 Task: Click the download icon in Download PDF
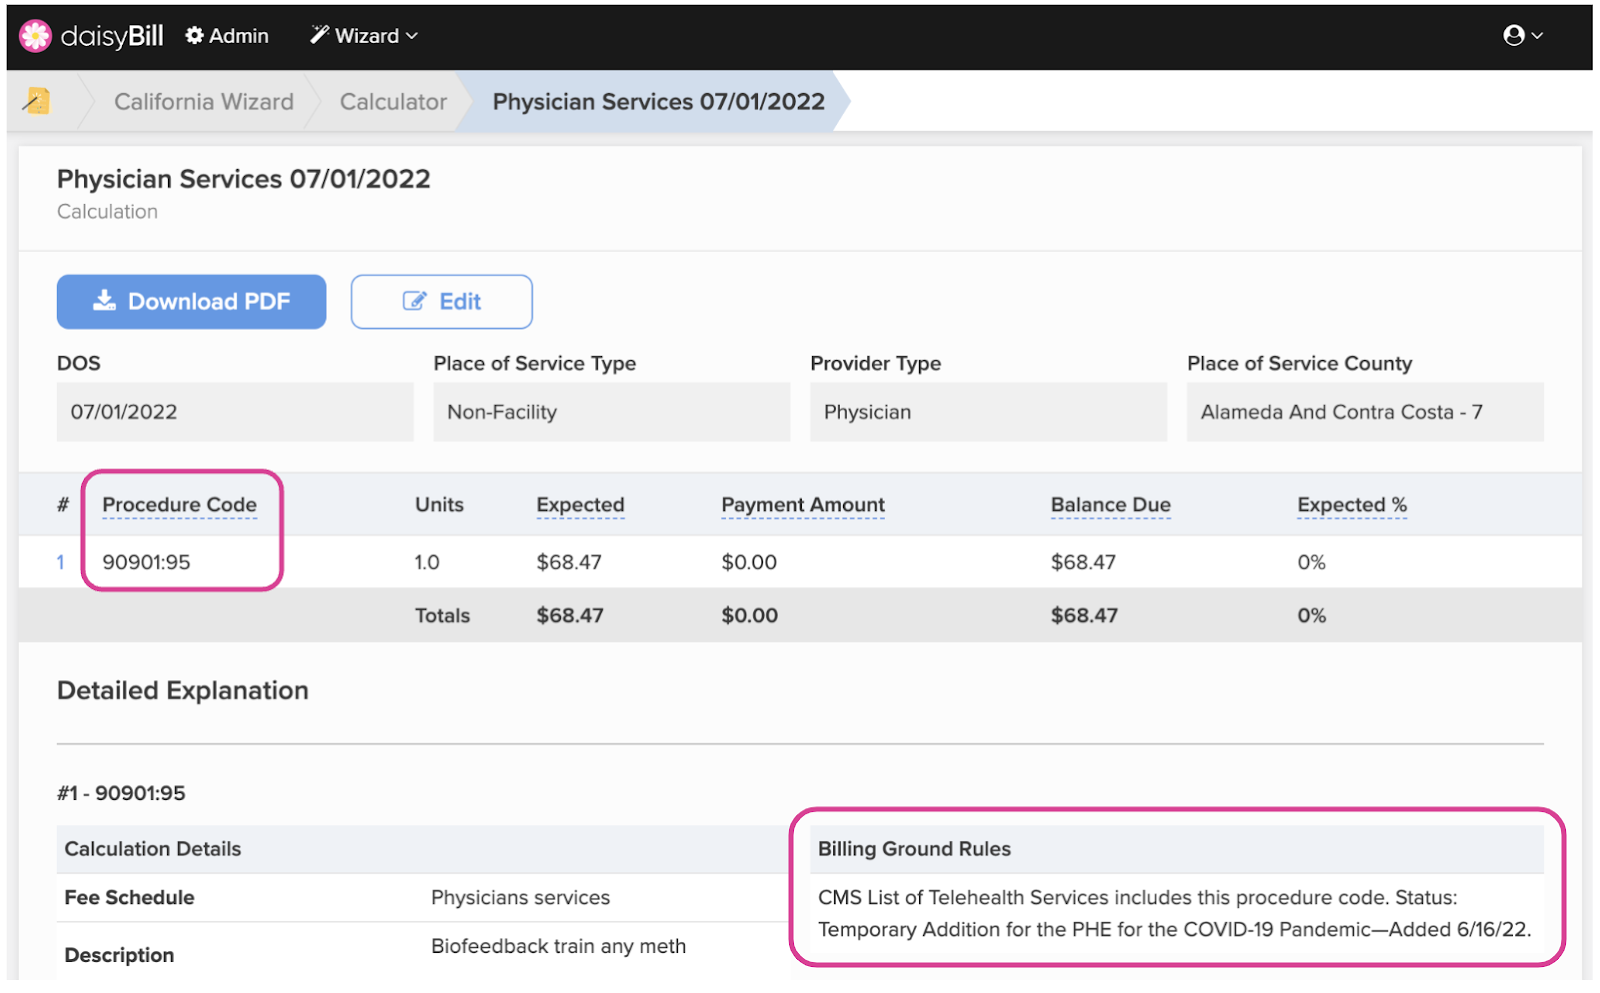click(x=105, y=301)
